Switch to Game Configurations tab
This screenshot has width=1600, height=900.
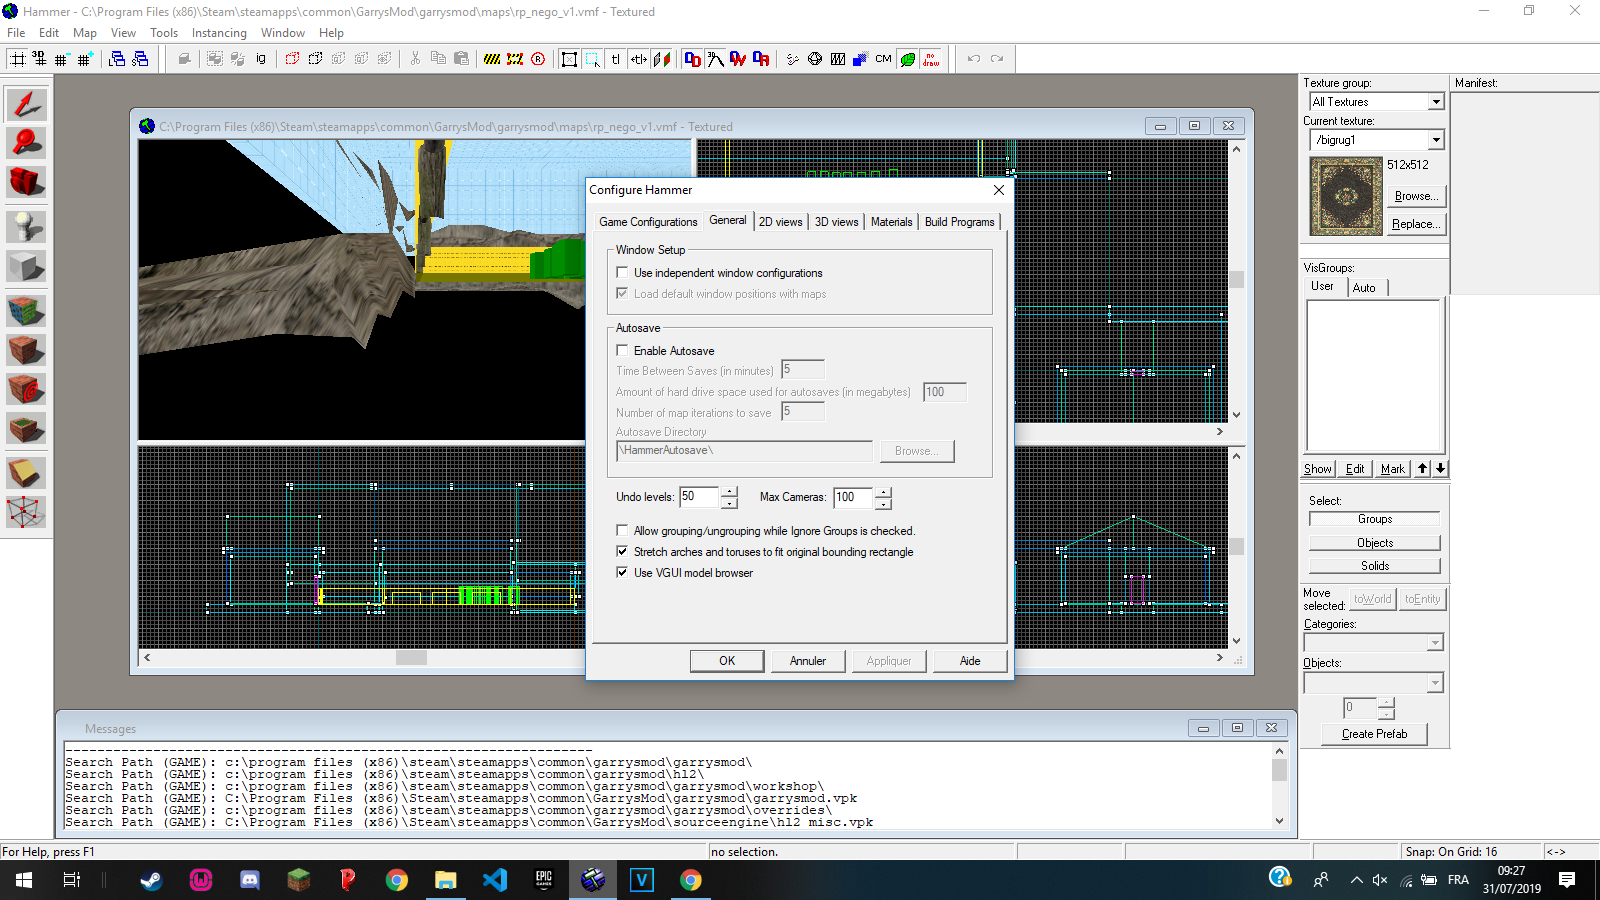[648, 222]
